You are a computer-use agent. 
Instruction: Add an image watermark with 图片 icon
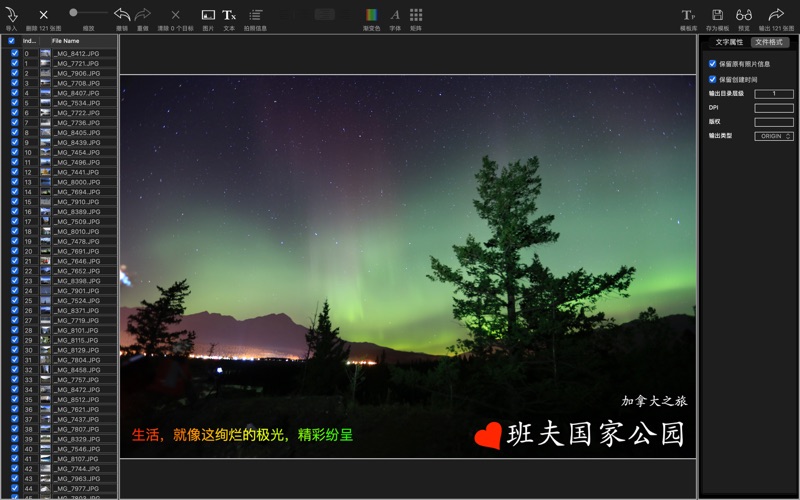[x=208, y=15]
